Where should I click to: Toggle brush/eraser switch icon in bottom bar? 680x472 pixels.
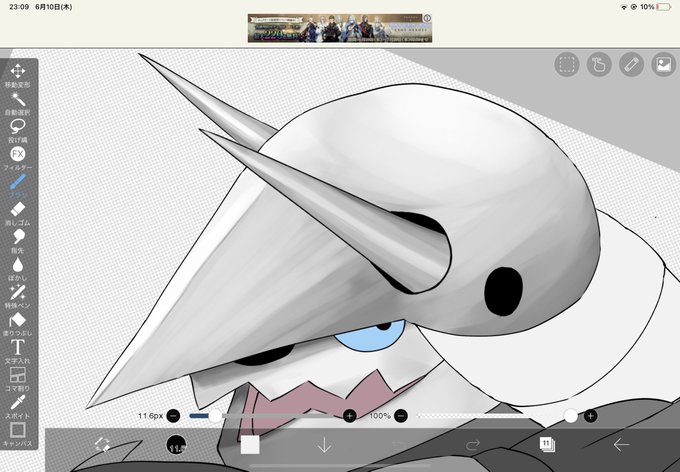coord(102,445)
